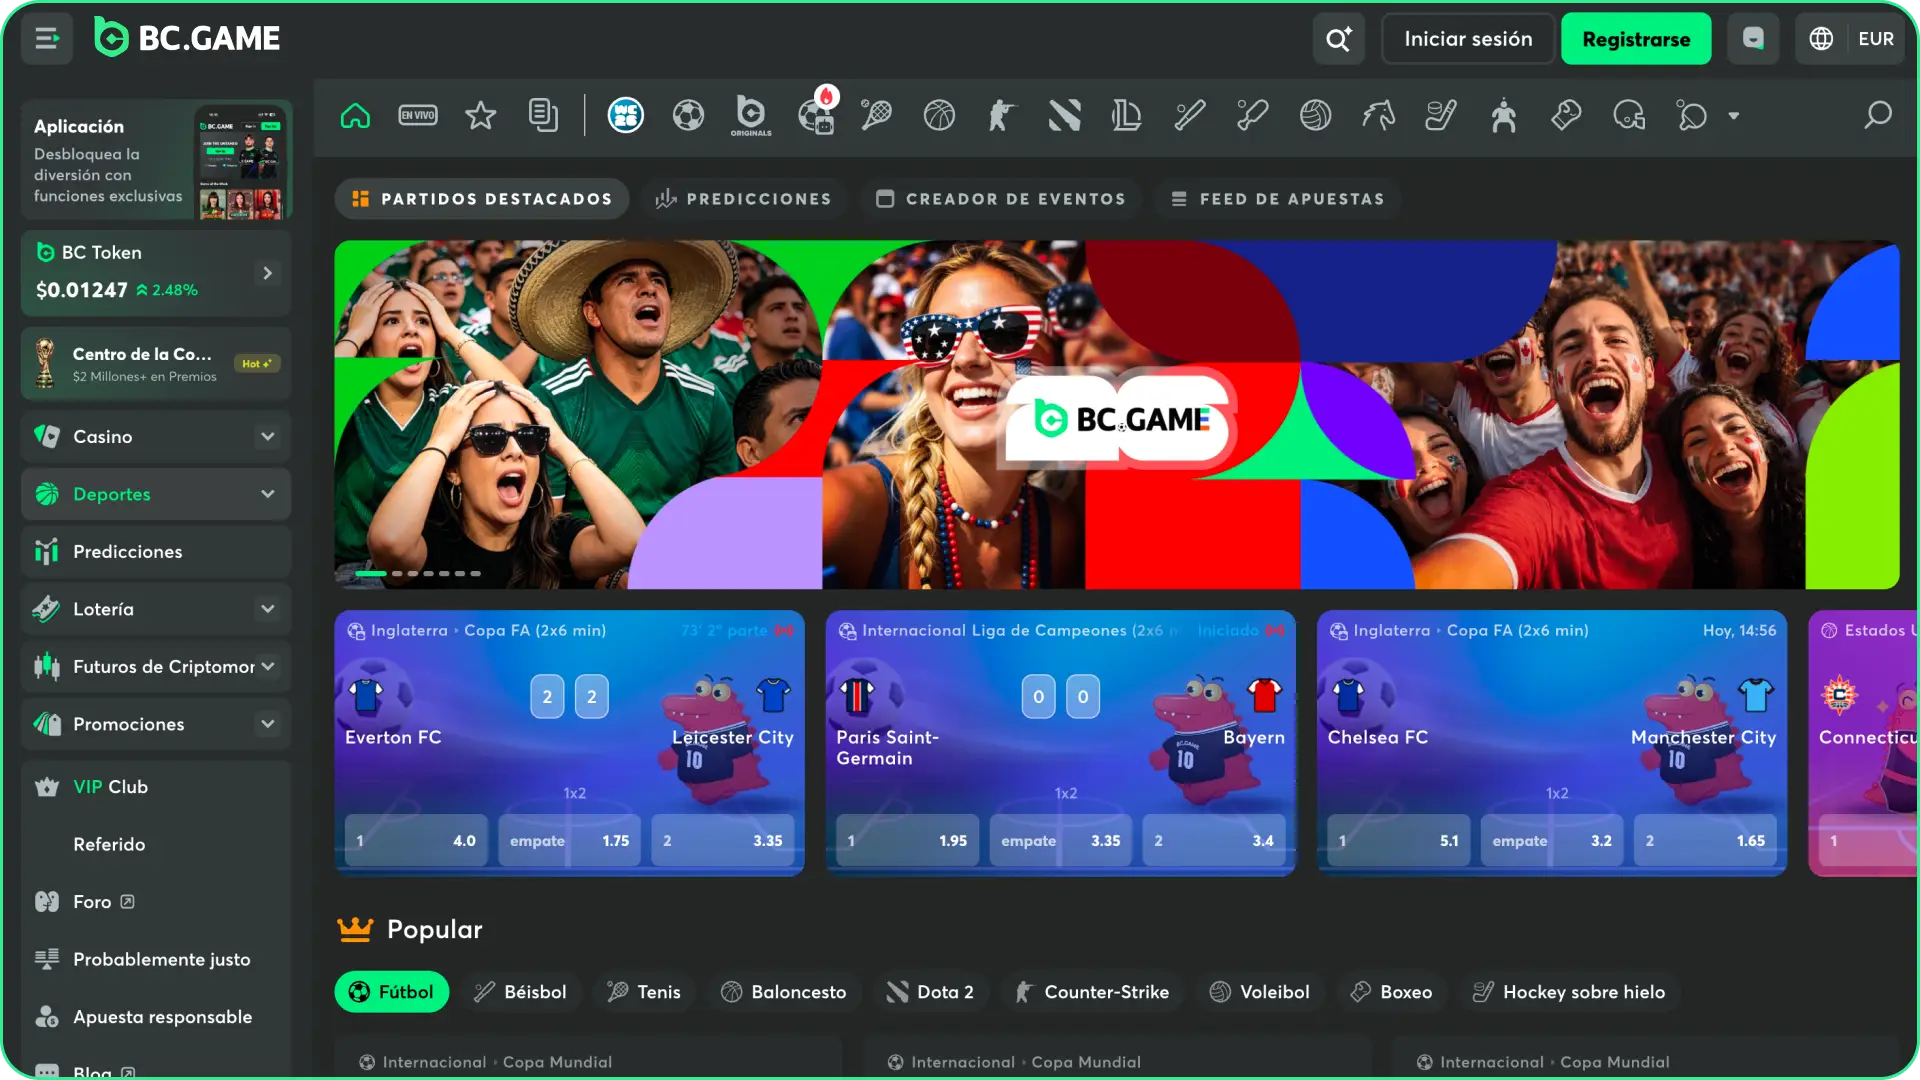The height and width of the screenshot is (1080, 1920).
Task: Select the Fútbol chip under Popular
Action: coord(391,992)
